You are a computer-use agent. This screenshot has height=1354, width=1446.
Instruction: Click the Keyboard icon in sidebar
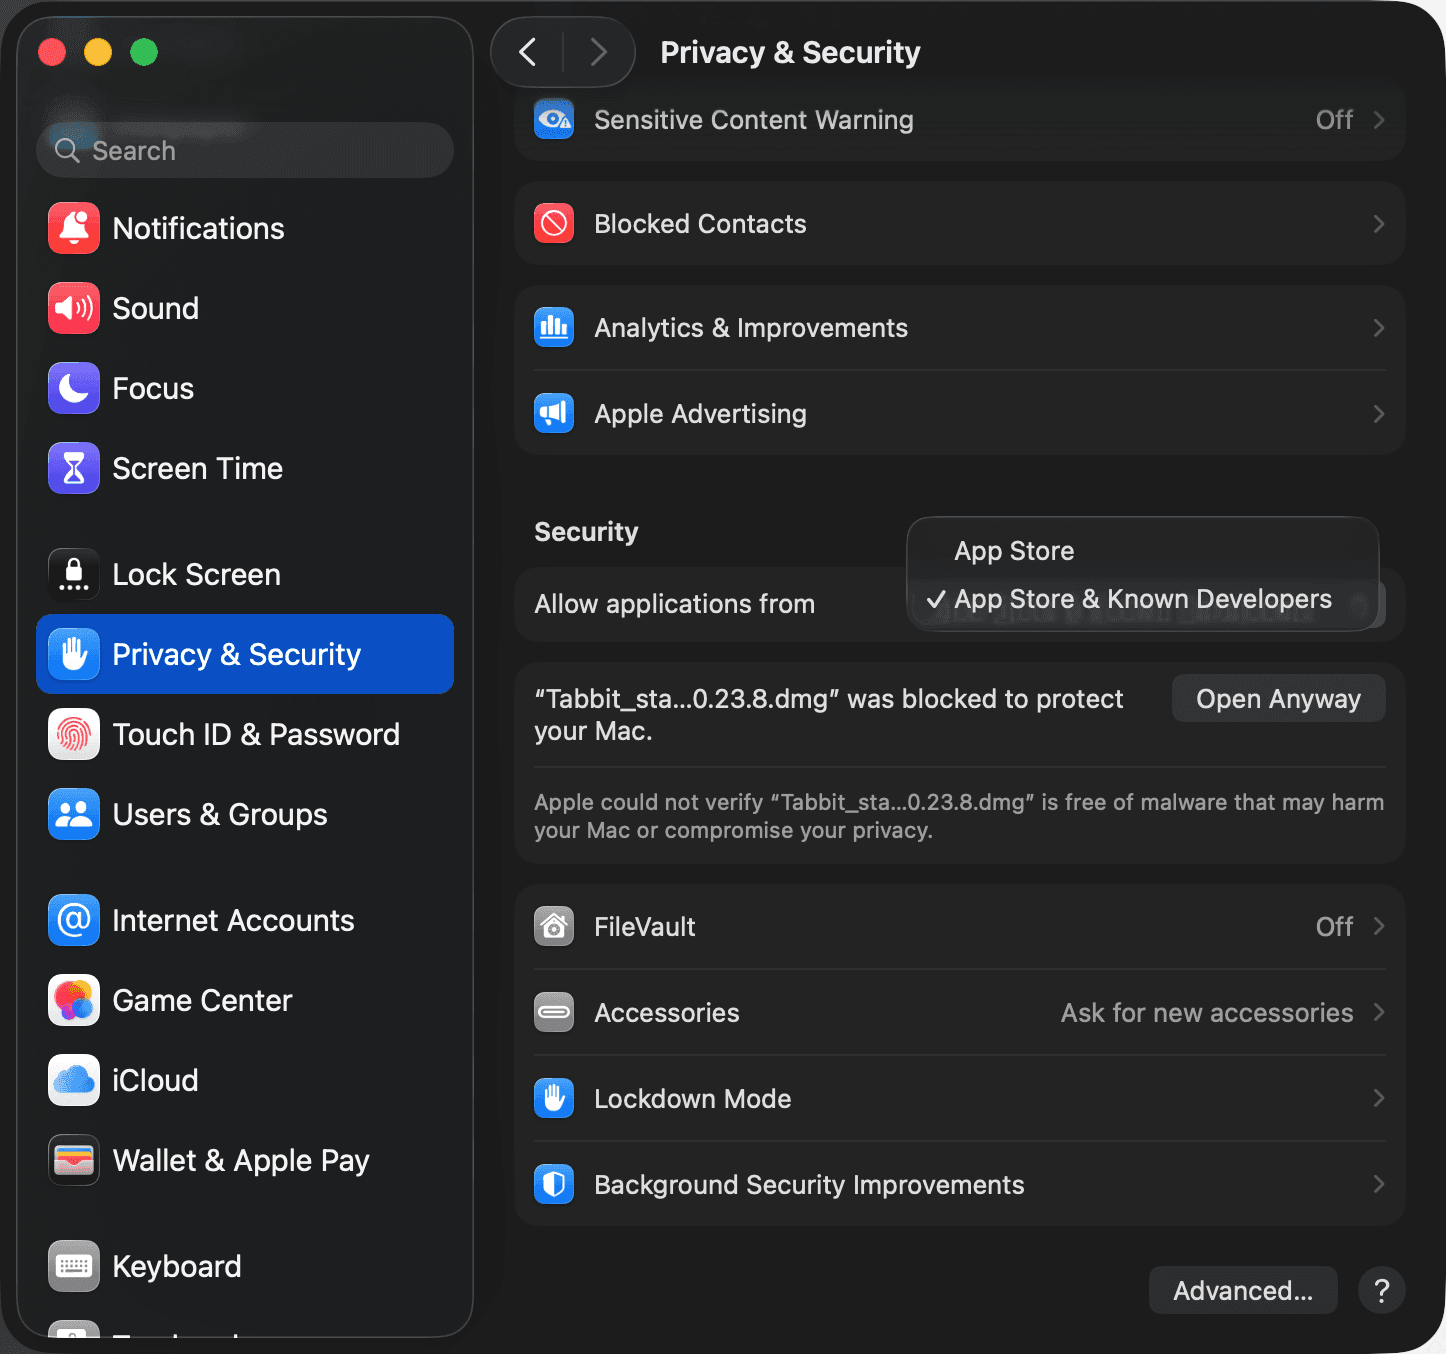[74, 1266]
